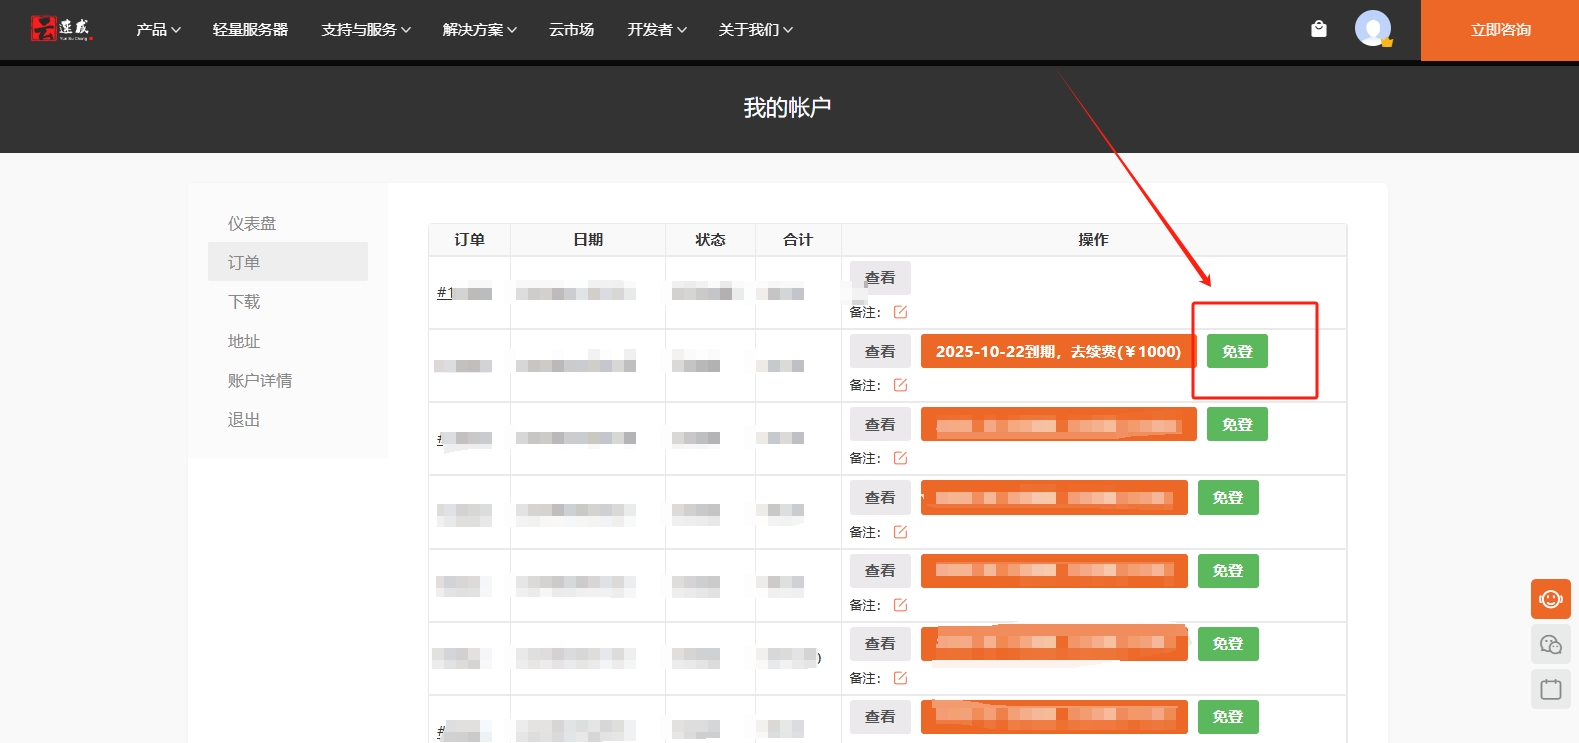Click the user avatar icon
This screenshot has height=743, width=1579.
click(x=1373, y=28)
